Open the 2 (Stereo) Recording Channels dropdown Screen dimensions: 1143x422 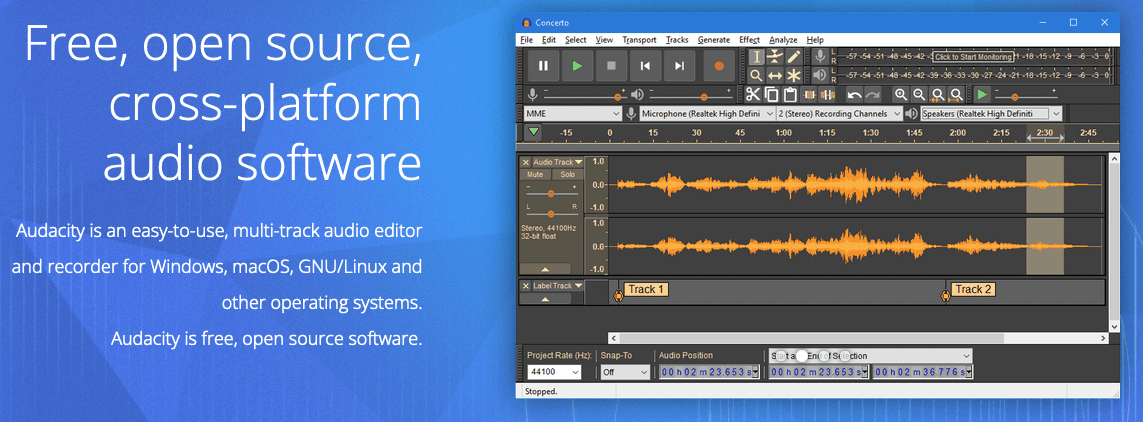coord(839,114)
